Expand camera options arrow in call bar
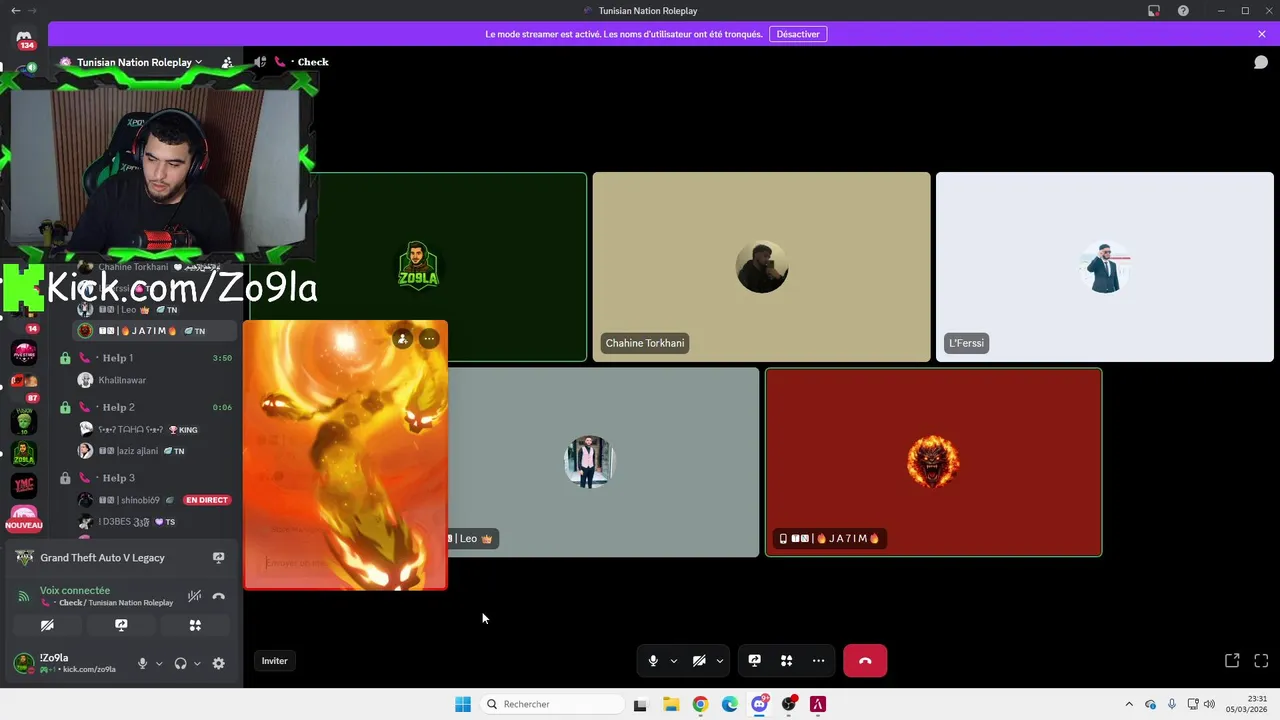The image size is (1280, 720). pos(719,661)
